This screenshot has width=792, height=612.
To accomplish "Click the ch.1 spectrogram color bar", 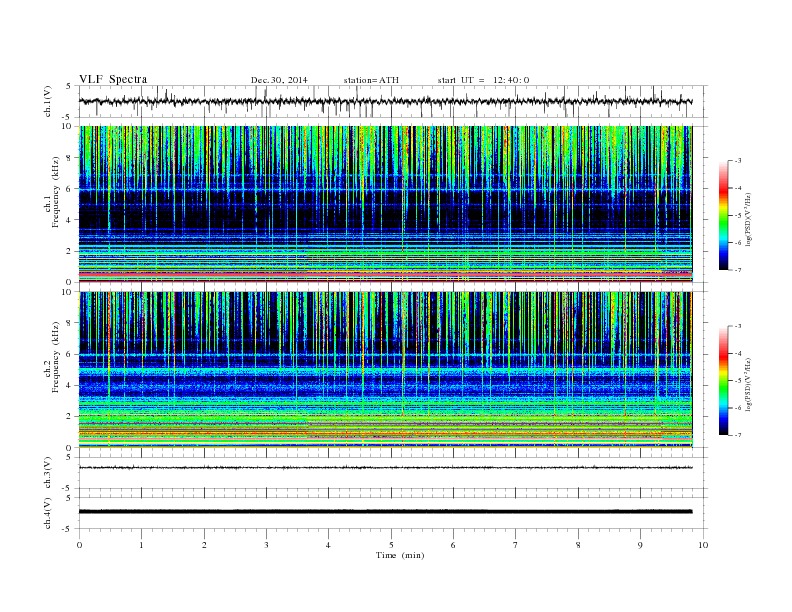I will click(x=723, y=215).
